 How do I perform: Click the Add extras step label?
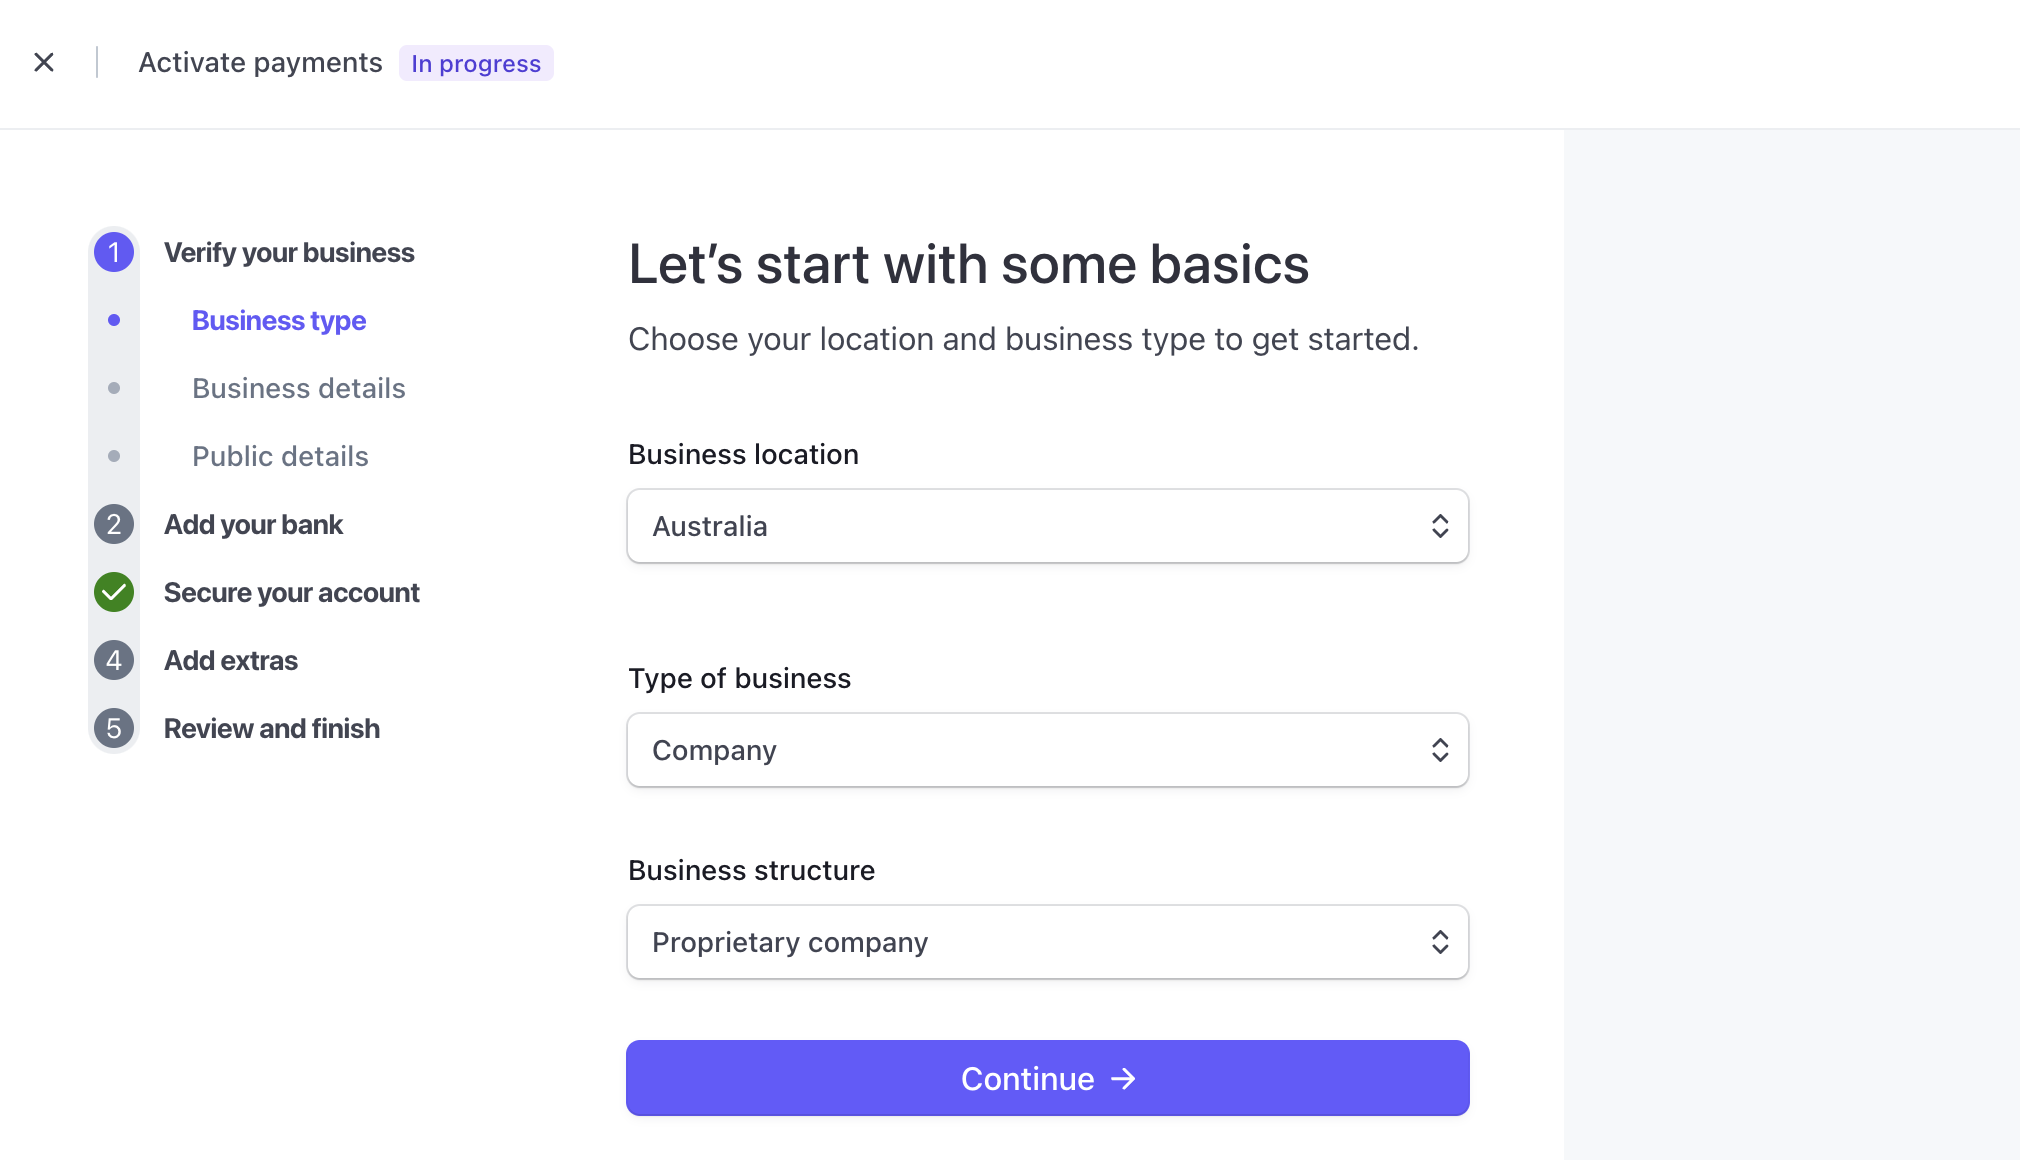pyautogui.click(x=230, y=659)
